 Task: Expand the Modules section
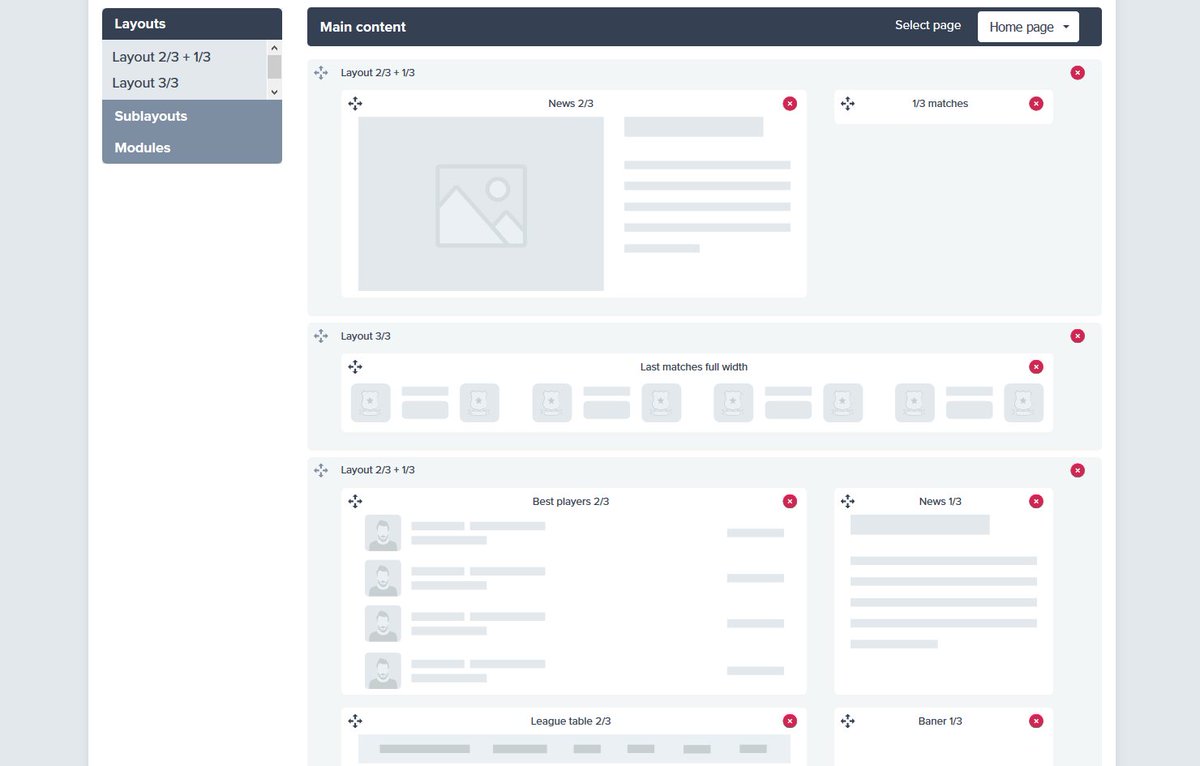[192, 148]
